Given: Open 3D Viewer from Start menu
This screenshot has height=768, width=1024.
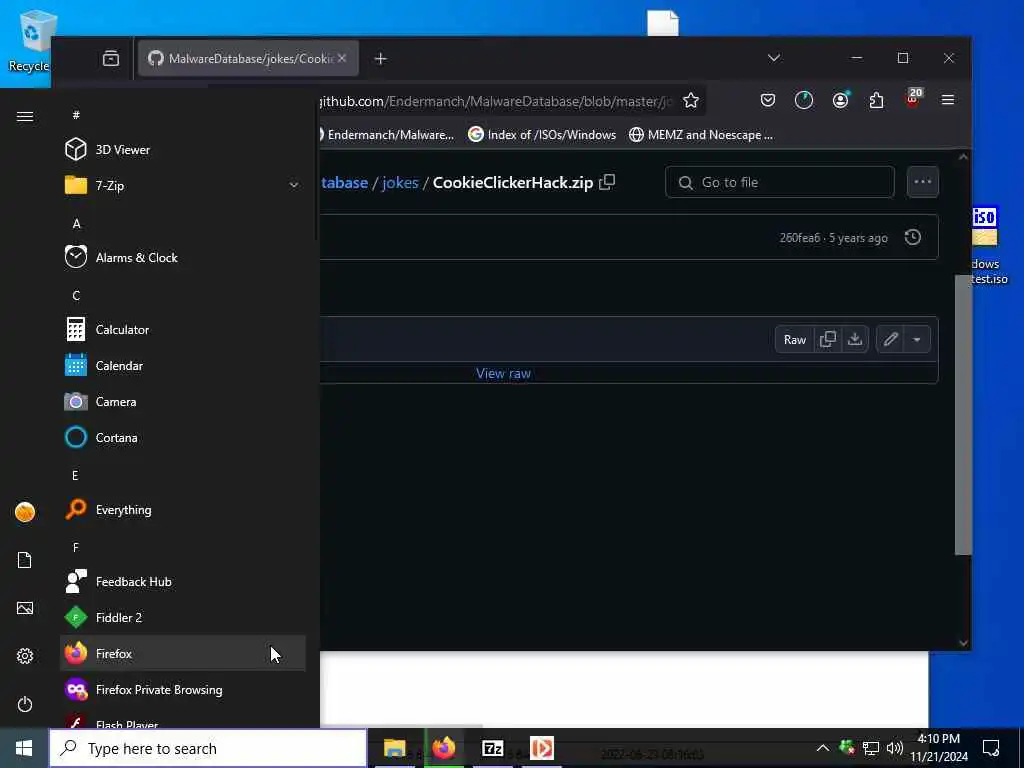Looking at the screenshot, I should (x=183, y=150).
